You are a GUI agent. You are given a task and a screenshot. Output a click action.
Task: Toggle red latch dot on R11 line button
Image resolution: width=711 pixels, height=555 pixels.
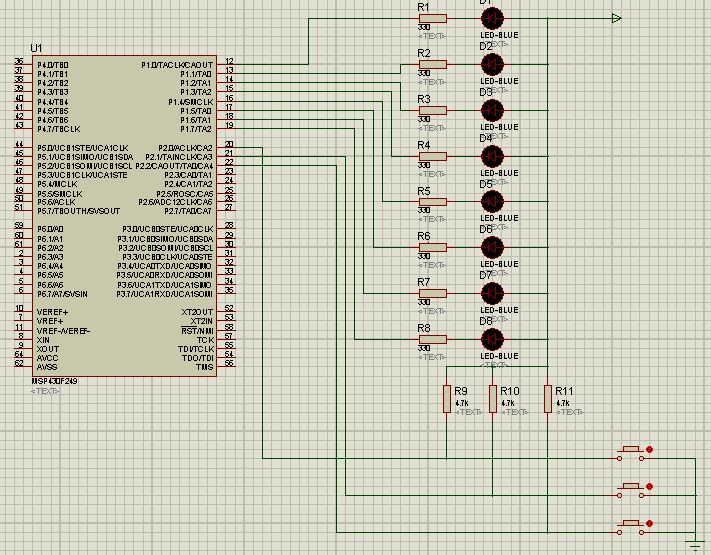(x=649, y=523)
